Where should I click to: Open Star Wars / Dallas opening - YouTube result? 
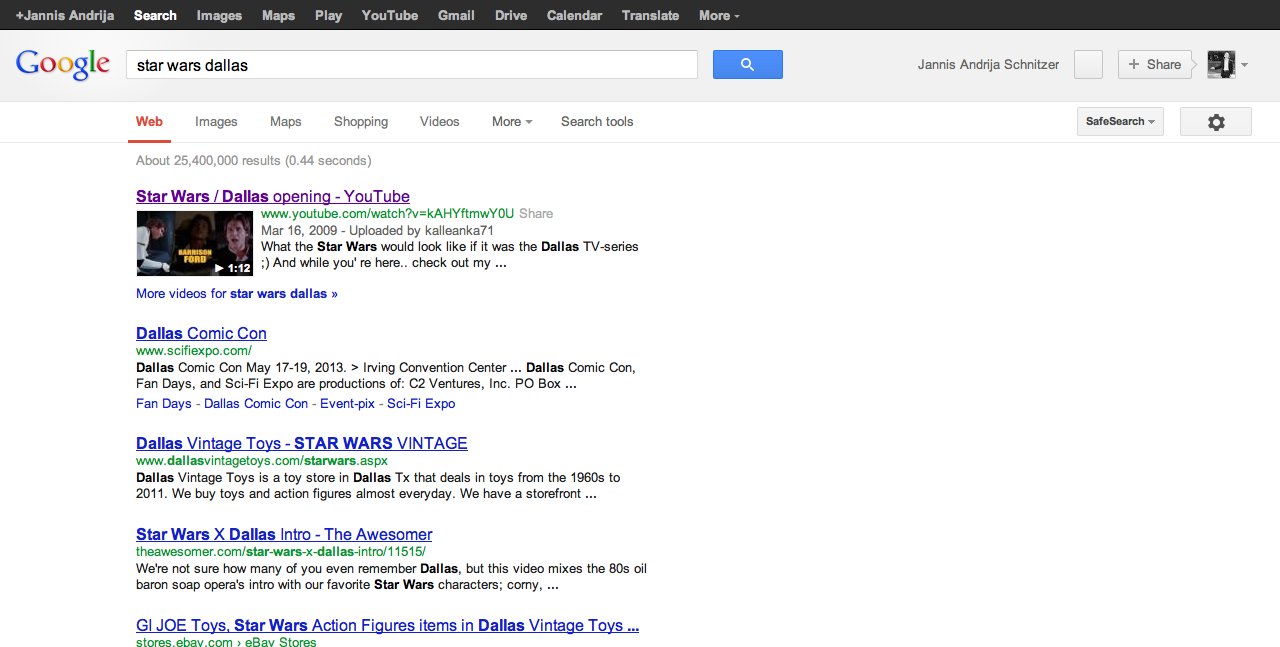tap(273, 196)
